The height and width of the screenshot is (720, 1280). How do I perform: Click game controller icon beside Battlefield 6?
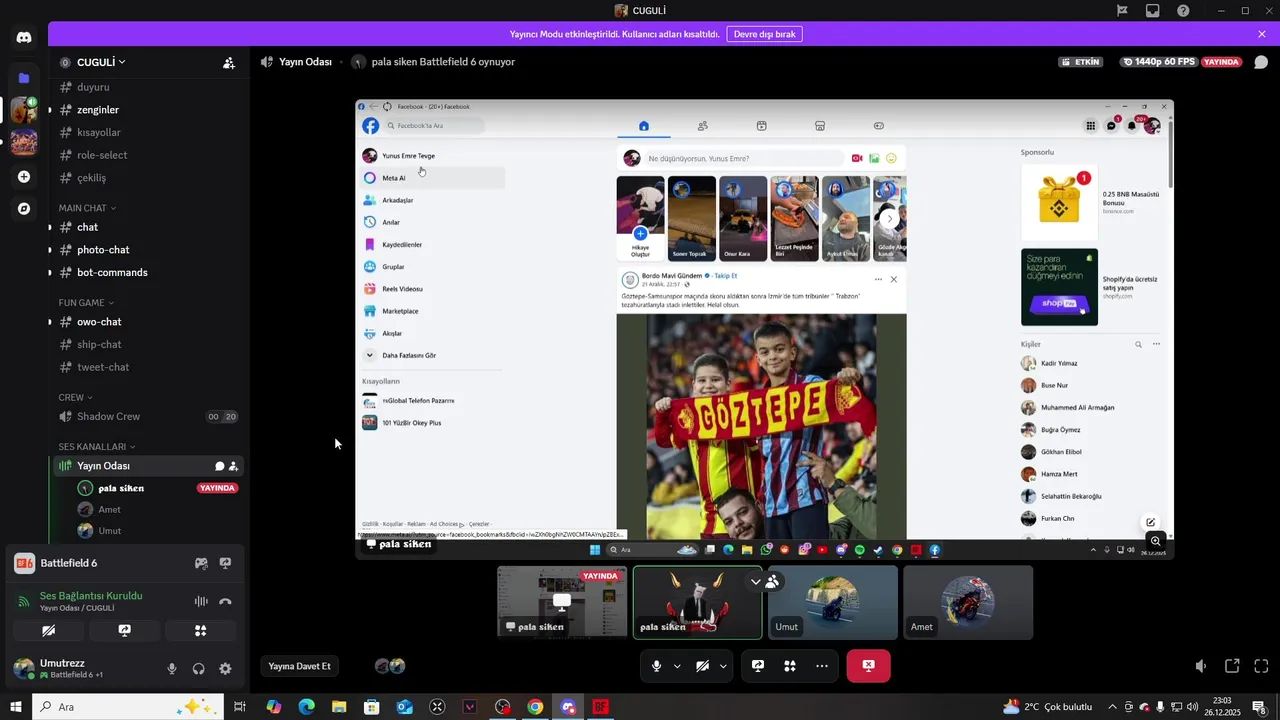pyautogui.click(x=201, y=563)
